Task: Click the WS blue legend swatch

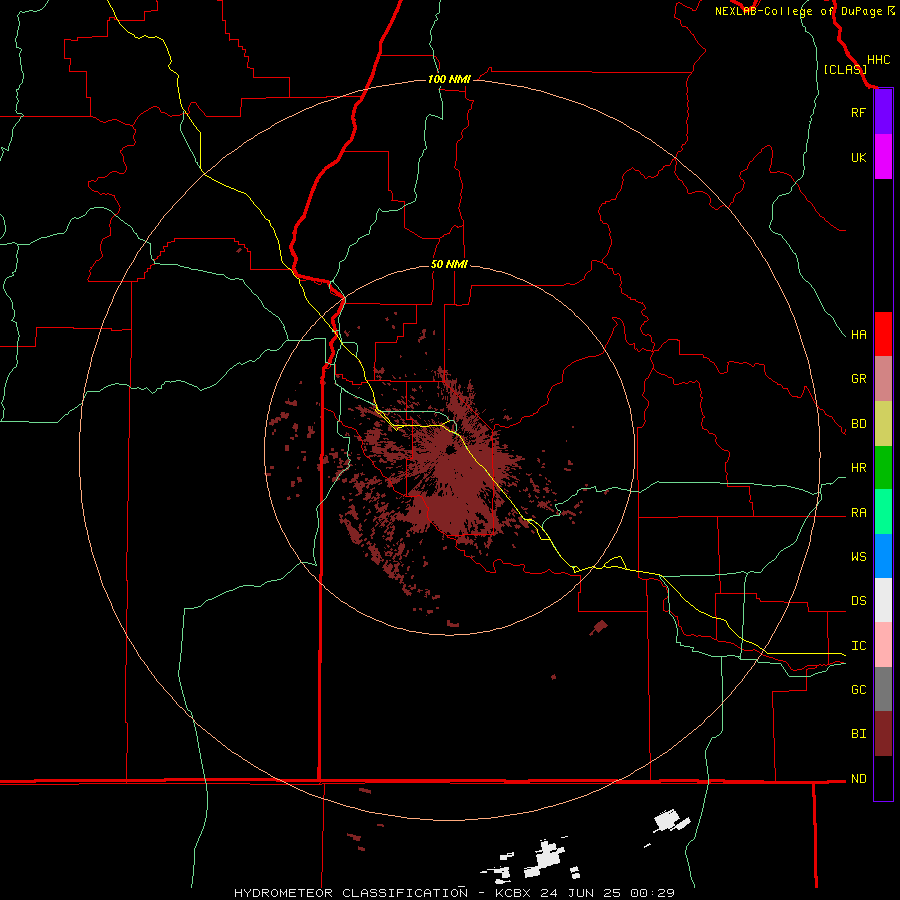Action: pos(883,556)
